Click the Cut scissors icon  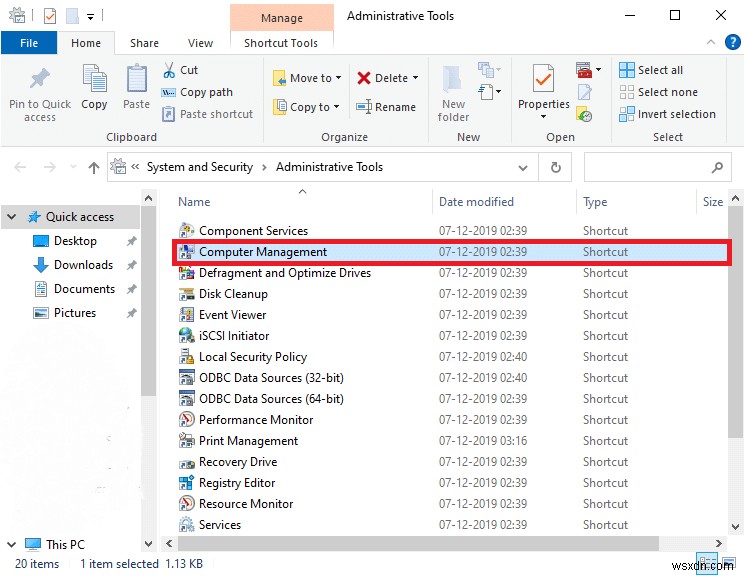click(x=169, y=70)
